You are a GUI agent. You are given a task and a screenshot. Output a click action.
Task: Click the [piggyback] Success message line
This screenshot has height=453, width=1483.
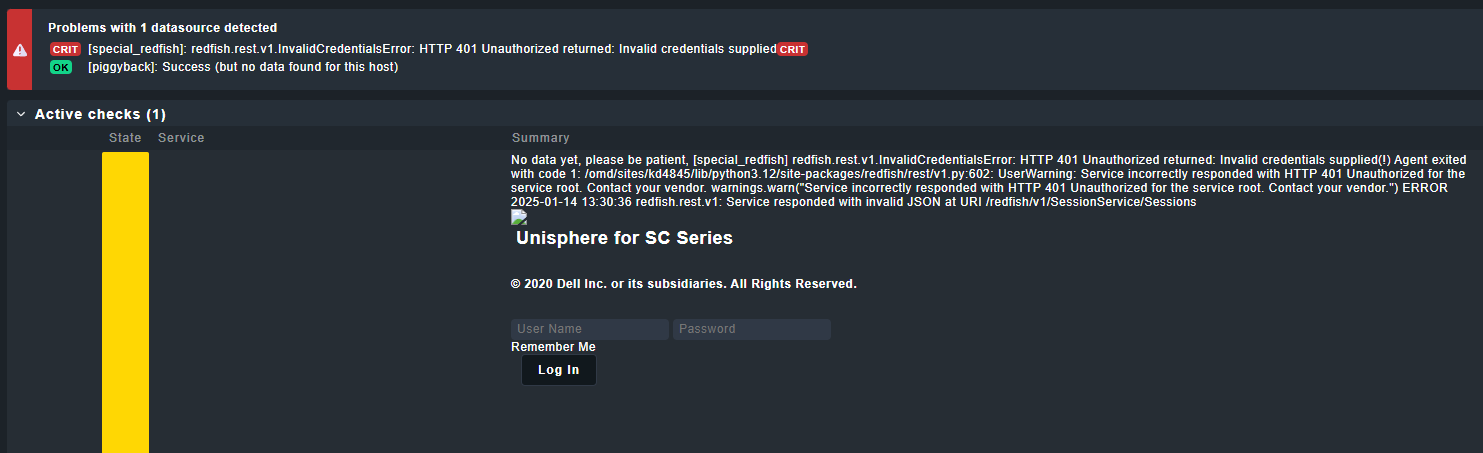243,67
